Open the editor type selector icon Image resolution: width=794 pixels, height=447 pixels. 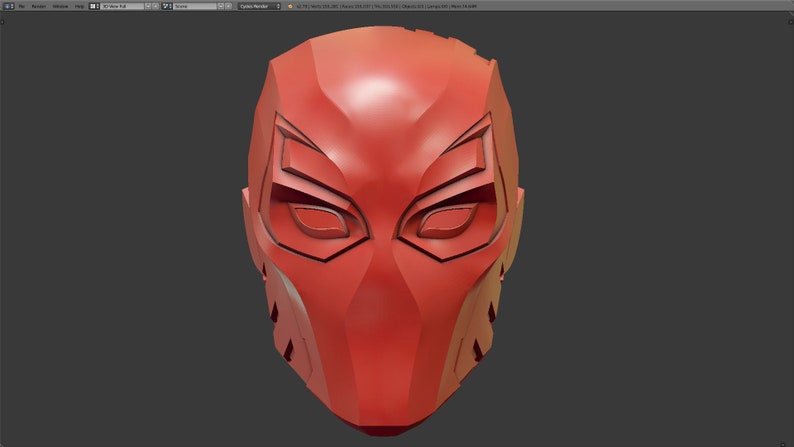point(9,6)
